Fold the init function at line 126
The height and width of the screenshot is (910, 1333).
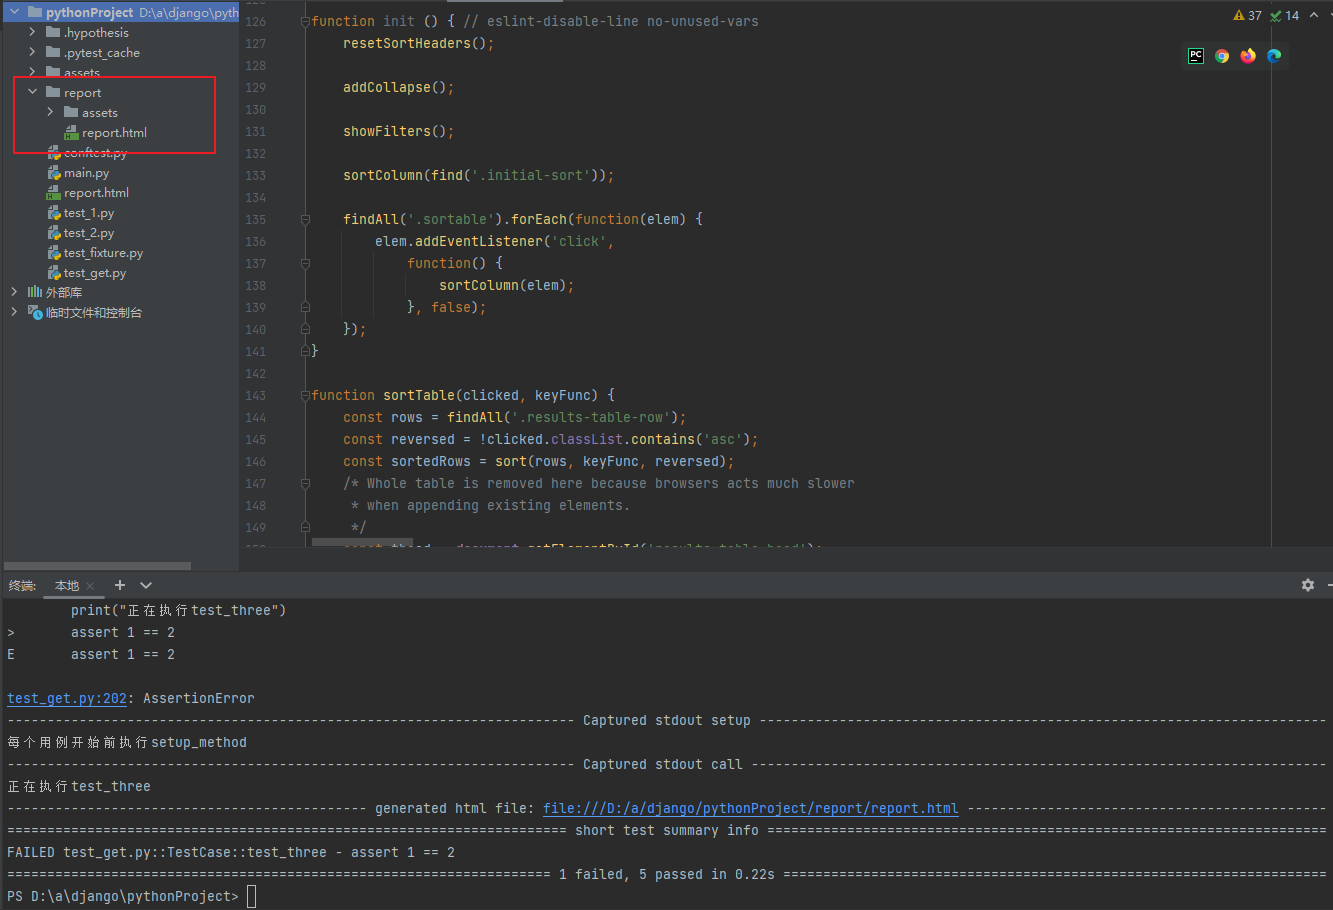(x=305, y=22)
